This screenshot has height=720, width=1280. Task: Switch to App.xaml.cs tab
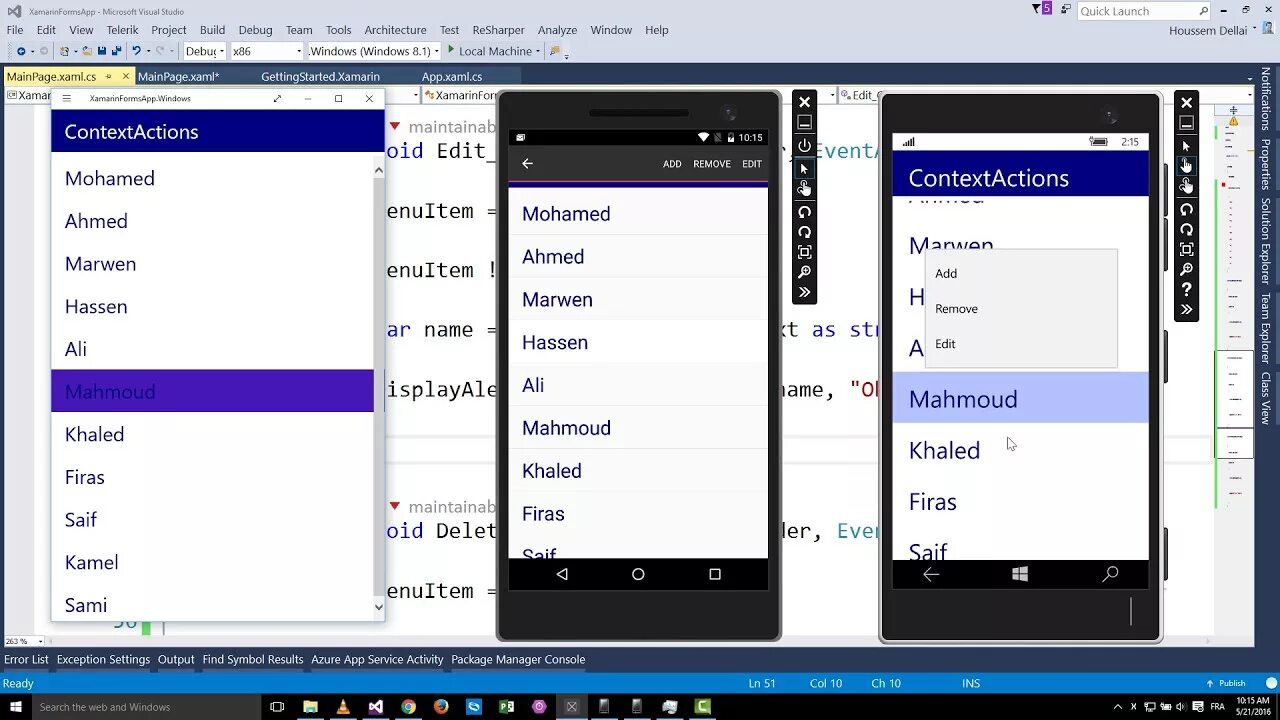tap(451, 76)
